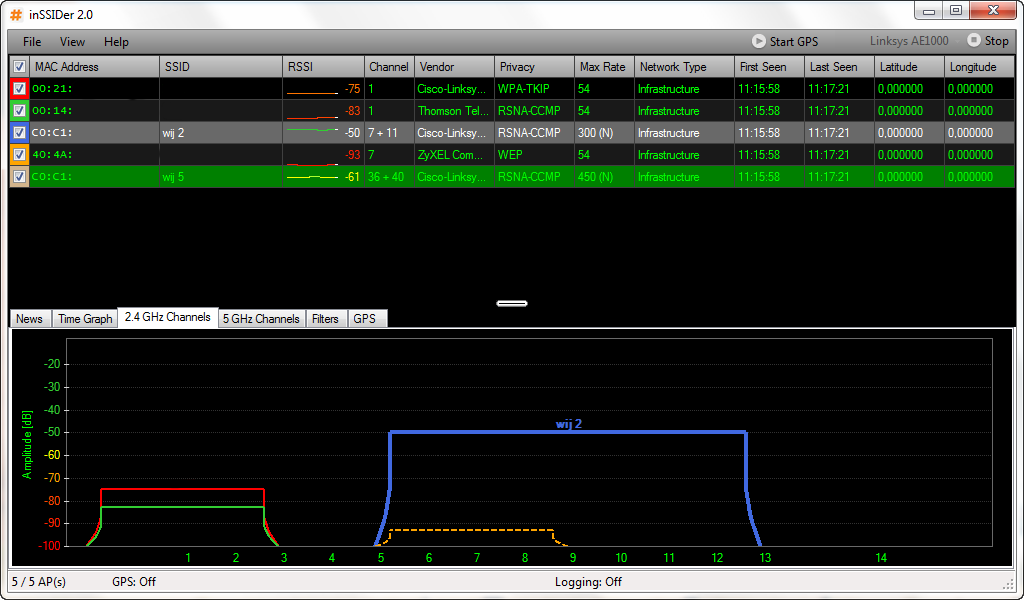The width and height of the screenshot is (1024, 600).
Task: Sort by the MAC Address column header
Action: pyautogui.click(x=95, y=67)
